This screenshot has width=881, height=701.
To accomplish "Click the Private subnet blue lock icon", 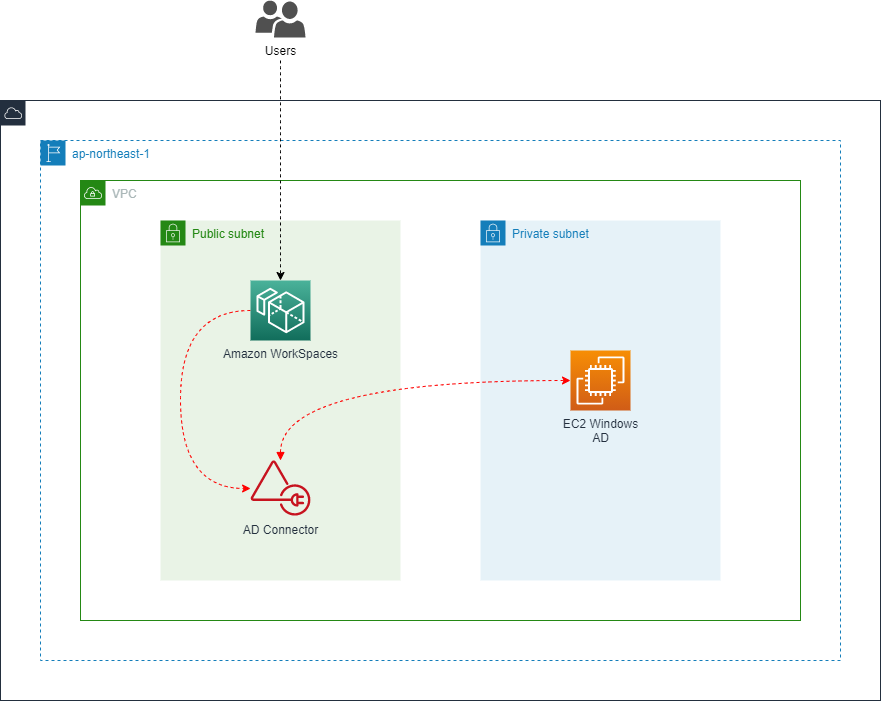I will 493,233.
